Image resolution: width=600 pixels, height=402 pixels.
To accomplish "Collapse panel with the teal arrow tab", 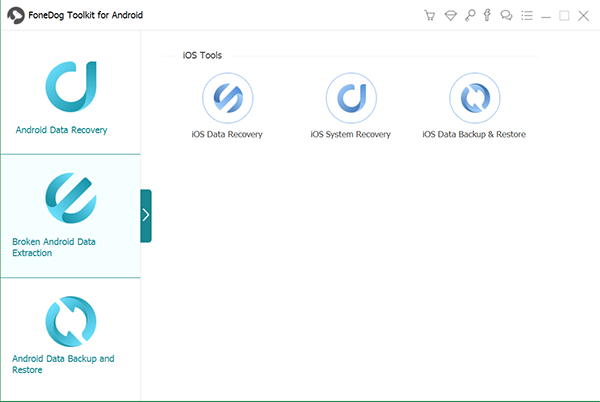I will [x=146, y=215].
